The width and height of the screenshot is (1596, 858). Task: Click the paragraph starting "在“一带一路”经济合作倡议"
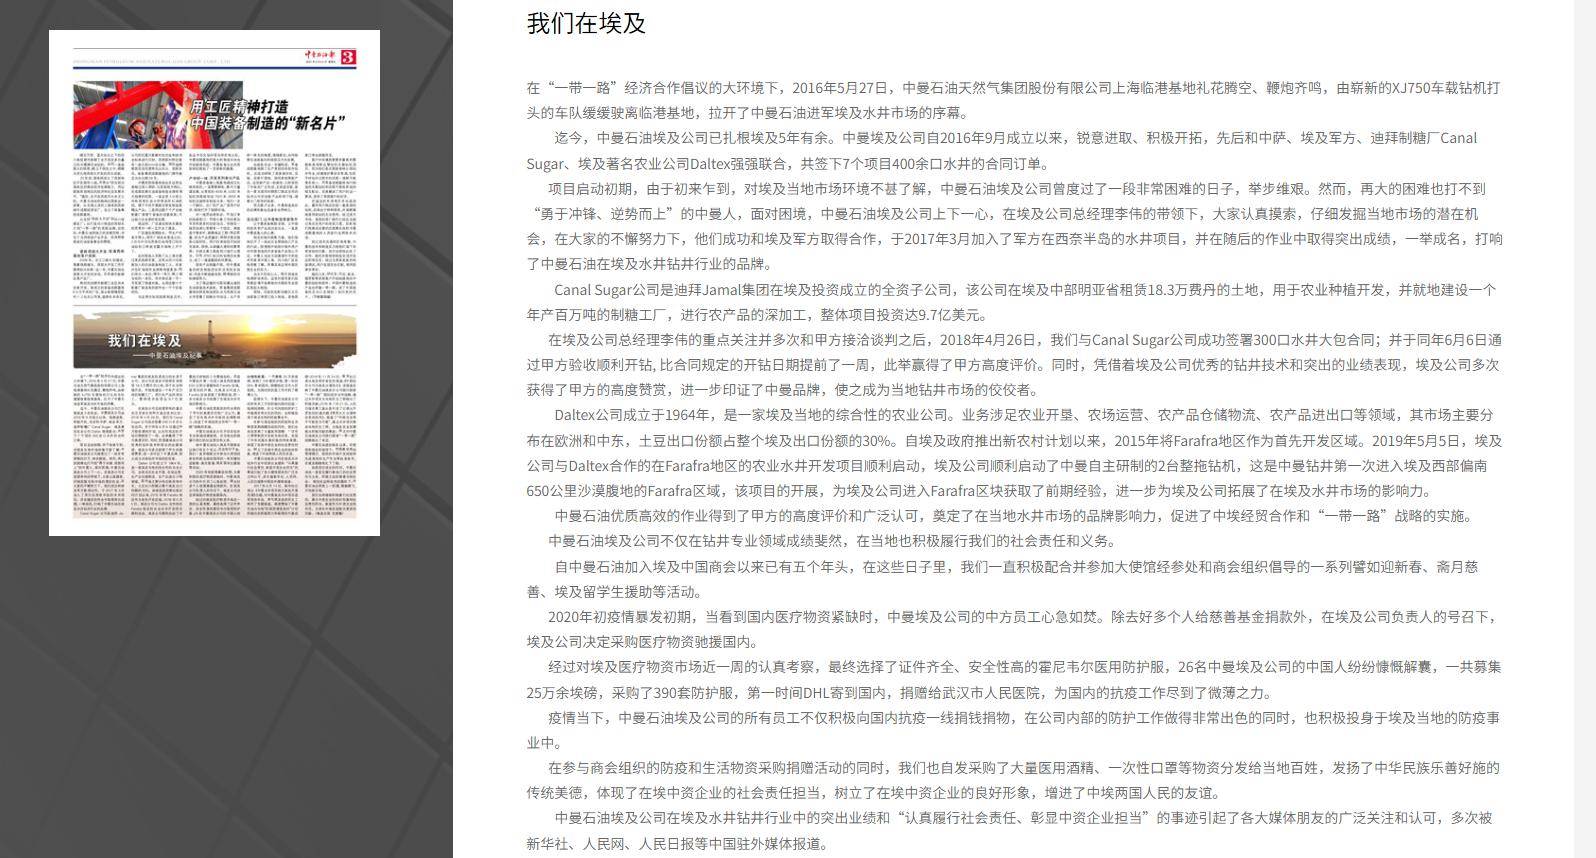tap(1014, 100)
